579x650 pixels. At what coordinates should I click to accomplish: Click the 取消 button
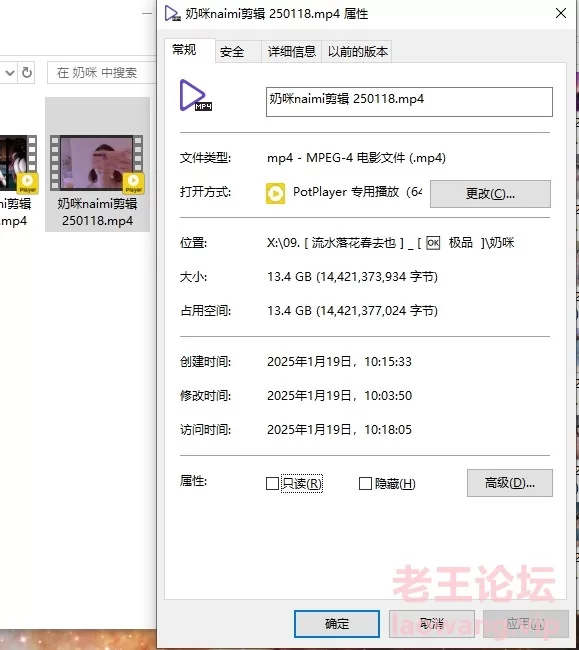click(x=431, y=623)
